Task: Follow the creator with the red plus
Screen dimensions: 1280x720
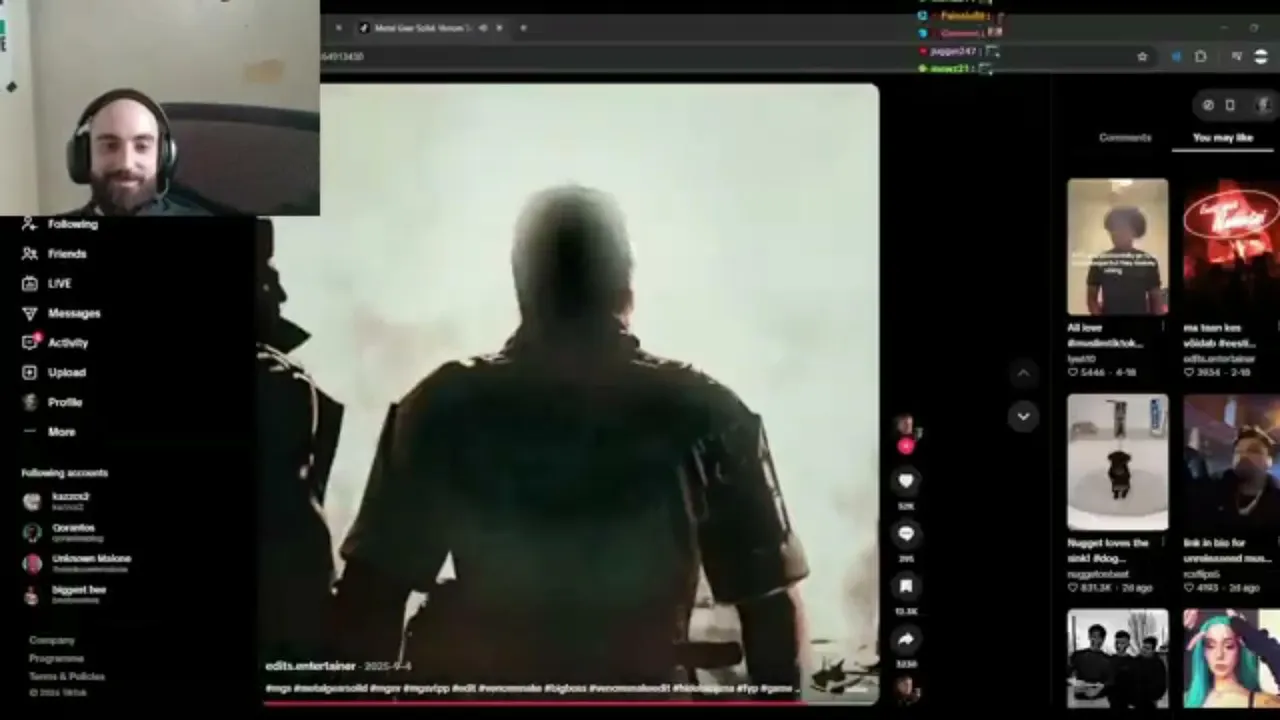Action: pos(906,446)
